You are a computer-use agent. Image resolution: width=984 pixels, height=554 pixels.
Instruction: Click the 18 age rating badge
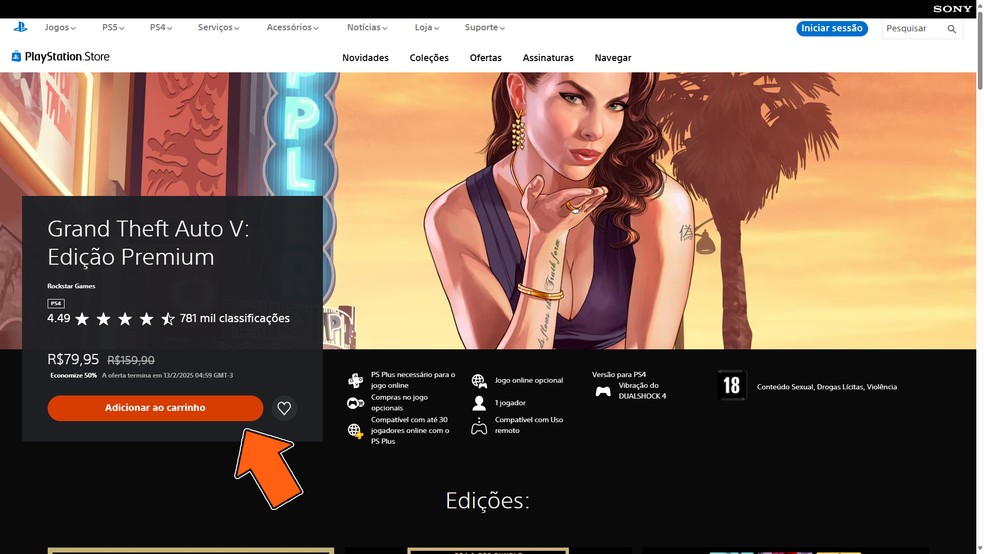(732, 385)
